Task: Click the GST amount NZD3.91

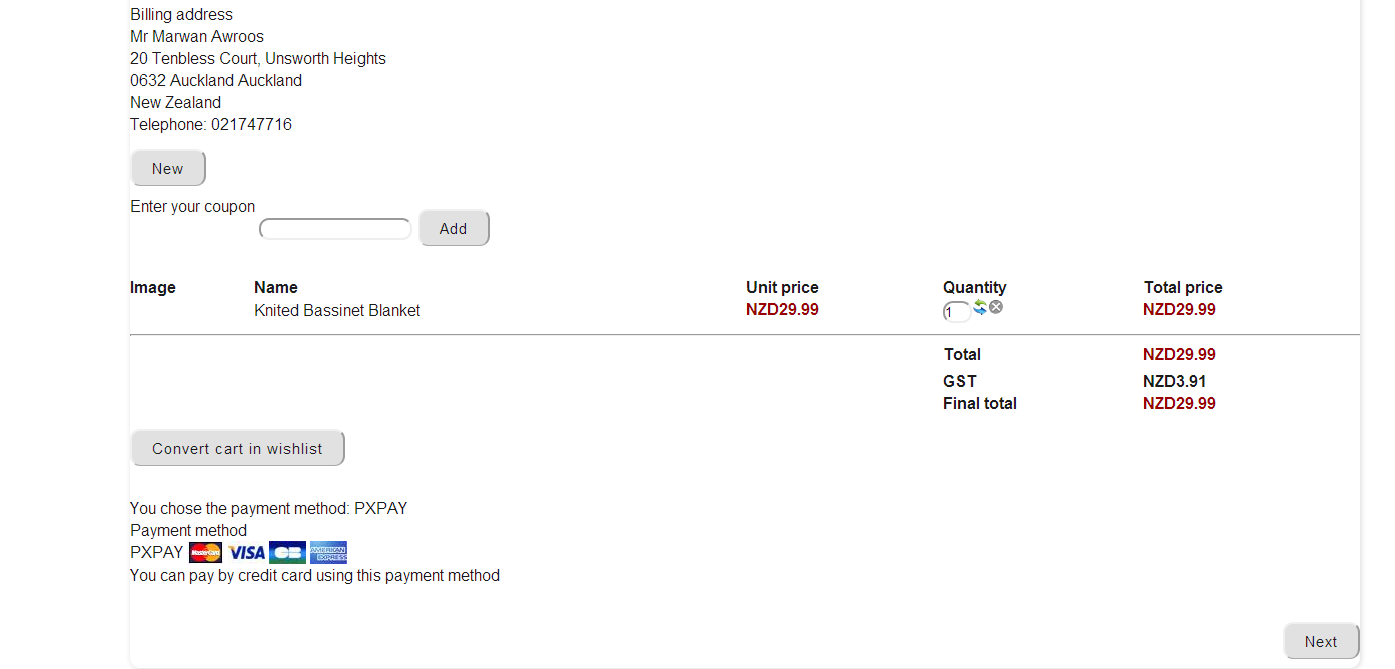Action: pos(1174,381)
